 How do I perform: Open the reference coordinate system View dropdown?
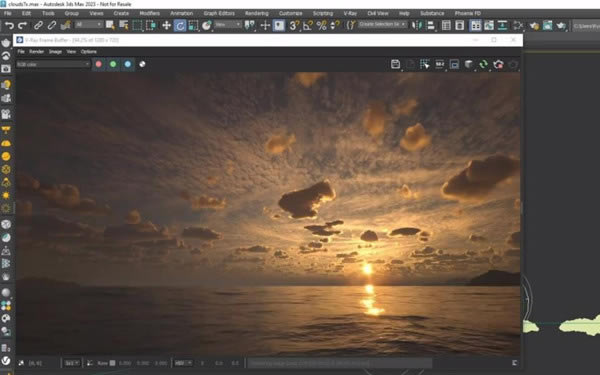228,24
